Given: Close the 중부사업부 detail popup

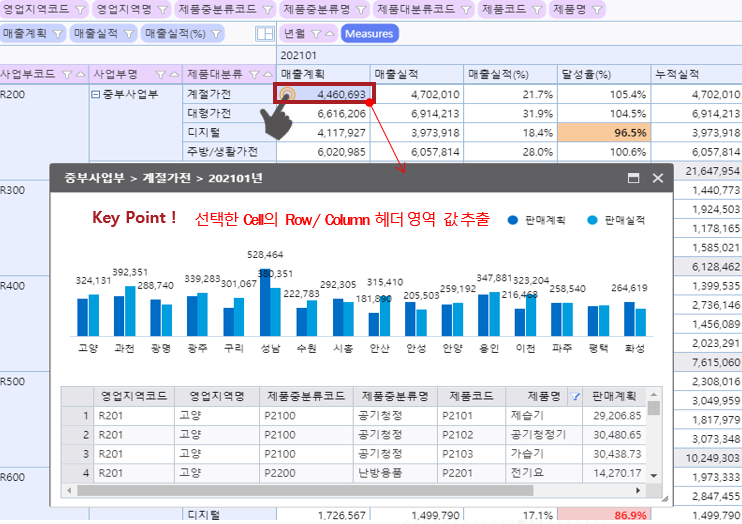Looking at the screenshot, I should click(658, 178).
